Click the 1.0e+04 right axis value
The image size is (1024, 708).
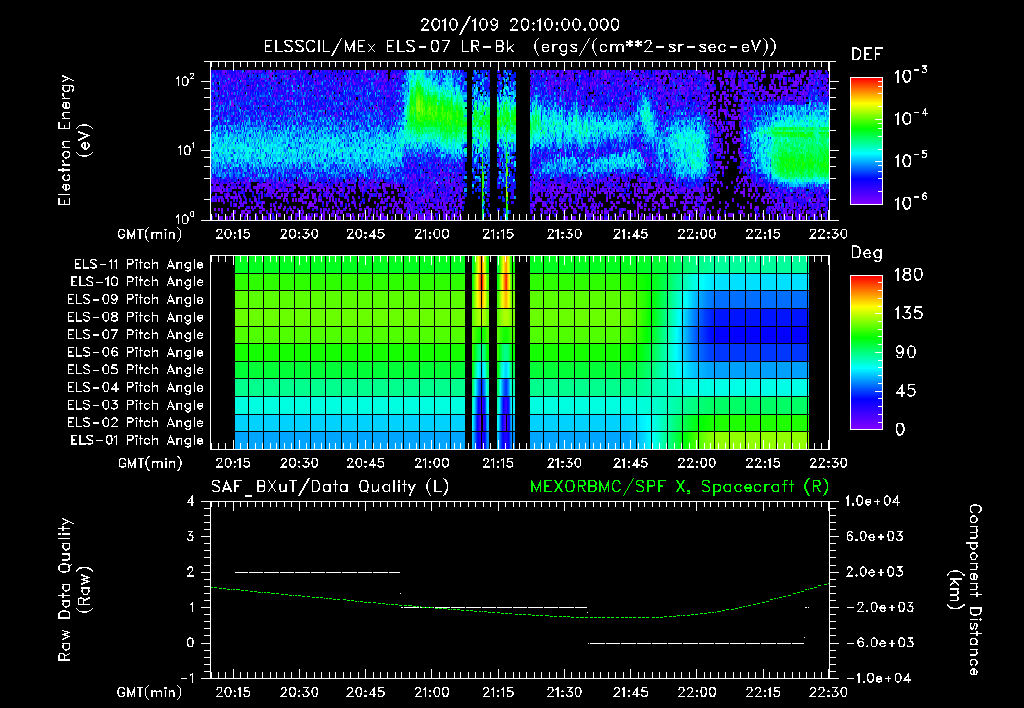coord(872,501)
